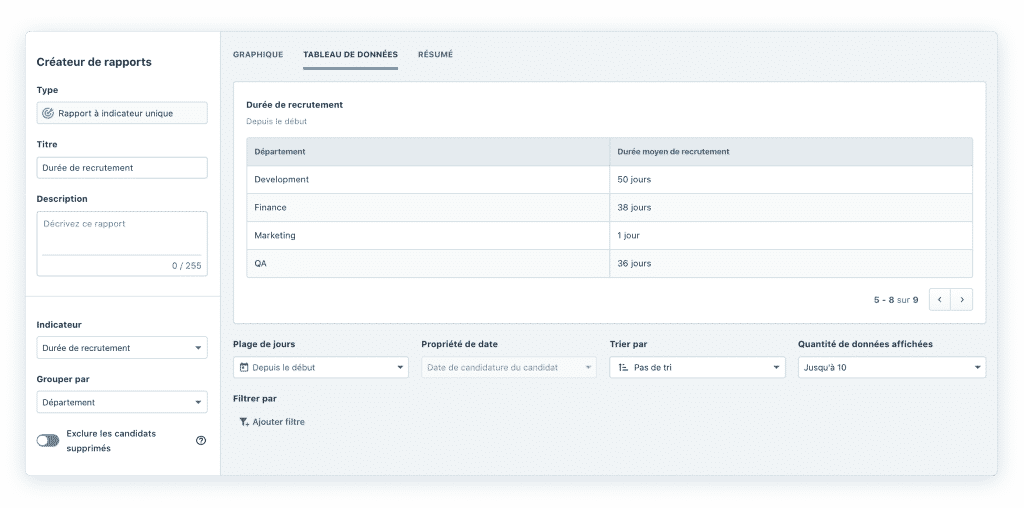This screenshot has height=508, width=1024.
Task: Click the Rapport à indicateur unique type field
Action: pyautogui.click(x=122, y=113)
